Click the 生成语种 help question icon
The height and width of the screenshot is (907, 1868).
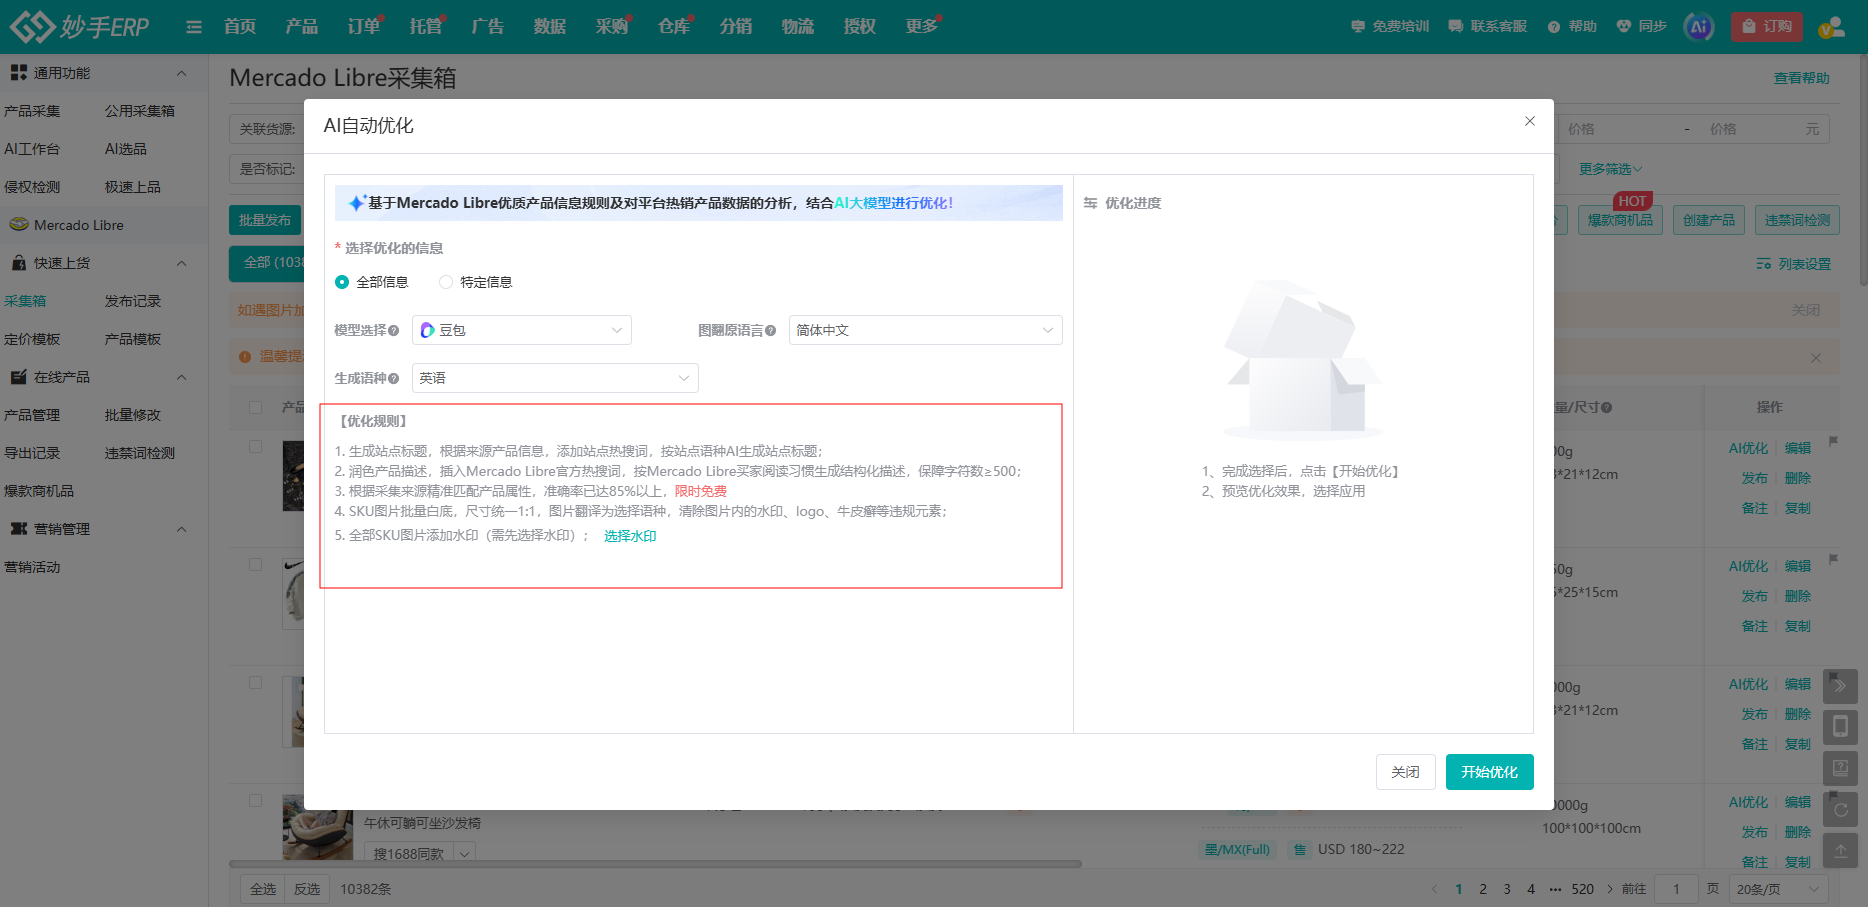pos(394,379)
